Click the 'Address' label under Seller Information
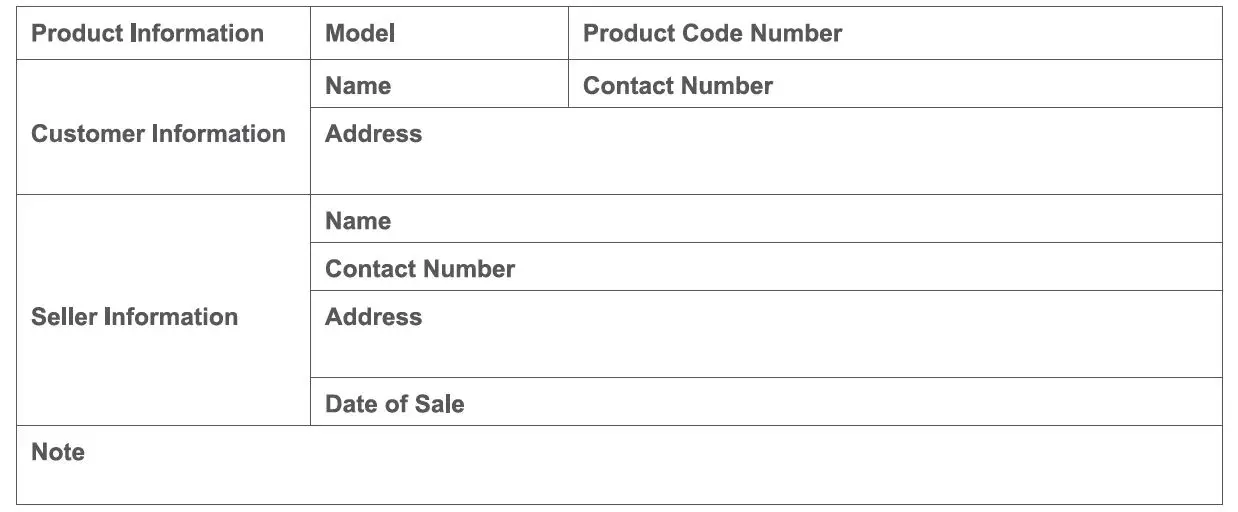The height and width of the screenshot is (512, 1238). point(373,317)
